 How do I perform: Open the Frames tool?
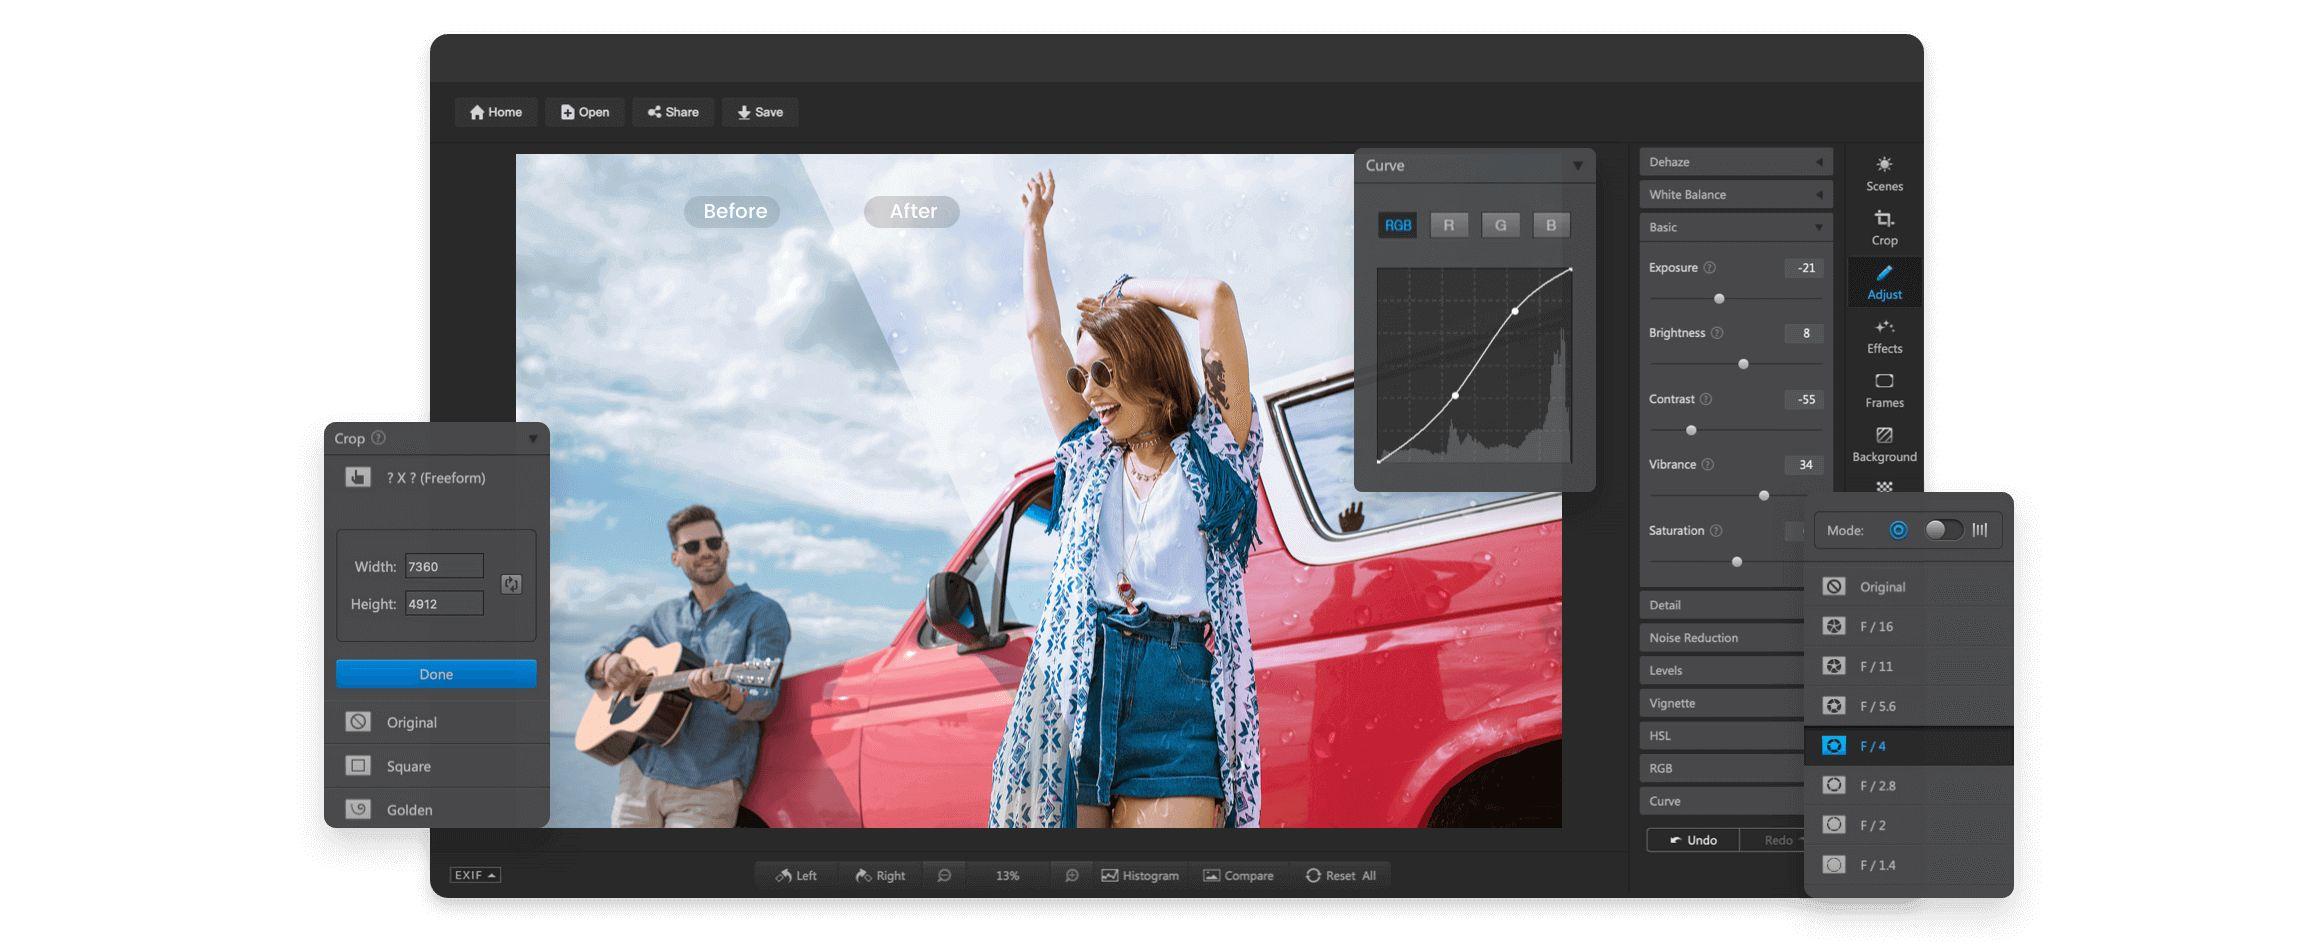coord(1884,390)
